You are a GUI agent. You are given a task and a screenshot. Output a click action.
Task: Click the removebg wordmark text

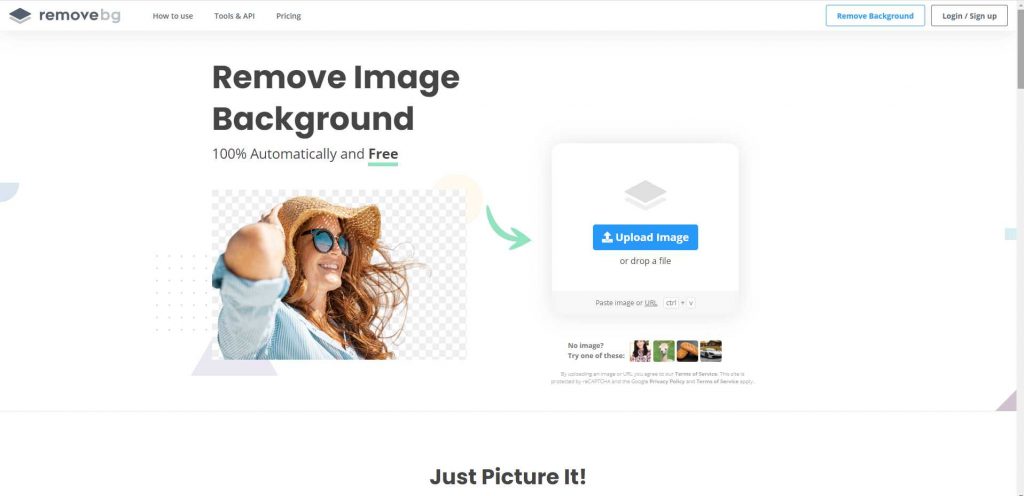(80, 16)
